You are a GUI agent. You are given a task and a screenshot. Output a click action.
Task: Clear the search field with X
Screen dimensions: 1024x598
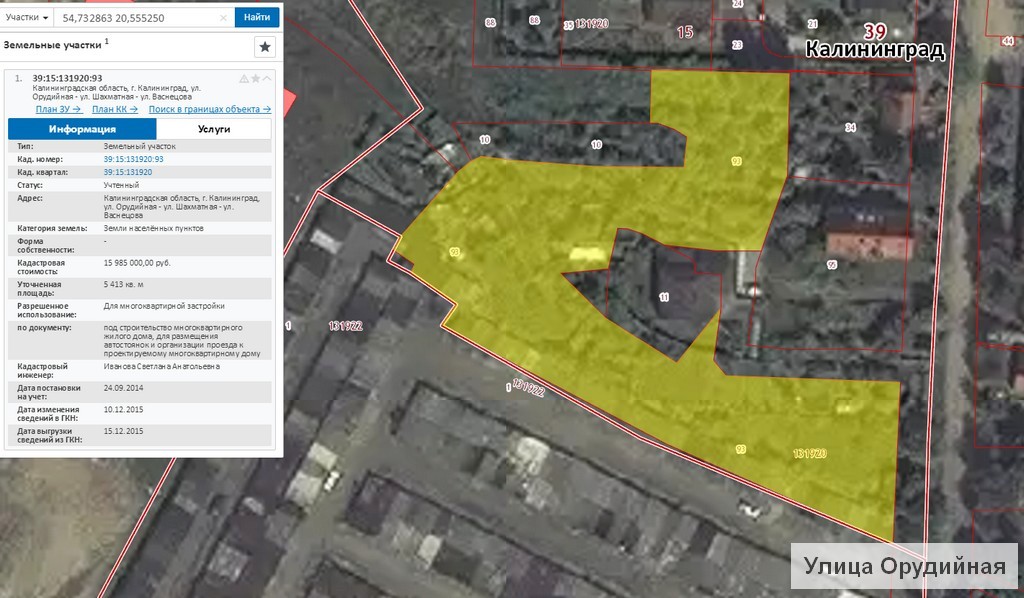223,18
